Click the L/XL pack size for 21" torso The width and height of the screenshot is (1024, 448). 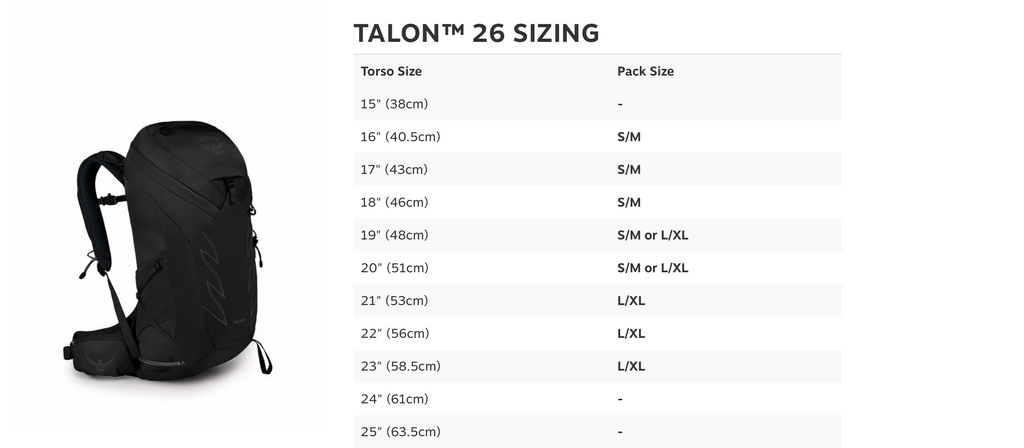pyautogui.click(x=631, y=301)
